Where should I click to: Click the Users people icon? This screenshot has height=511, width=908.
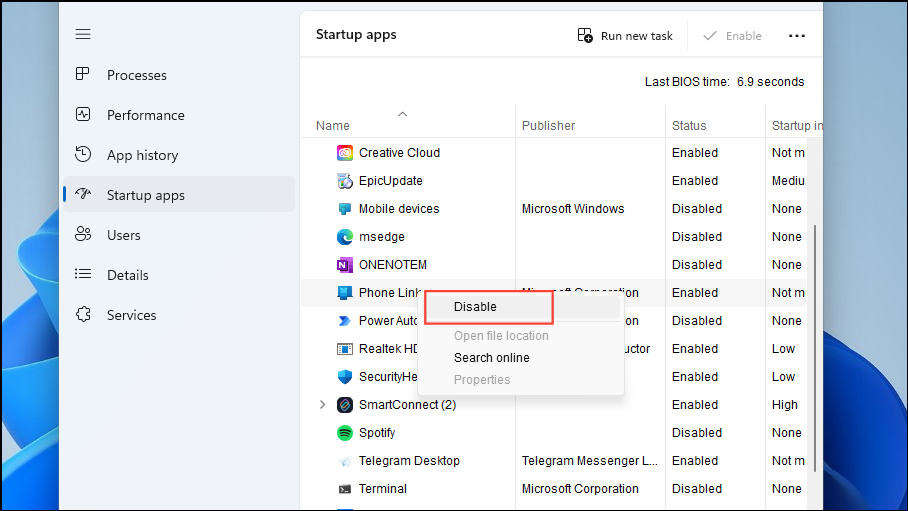[83, 234]
